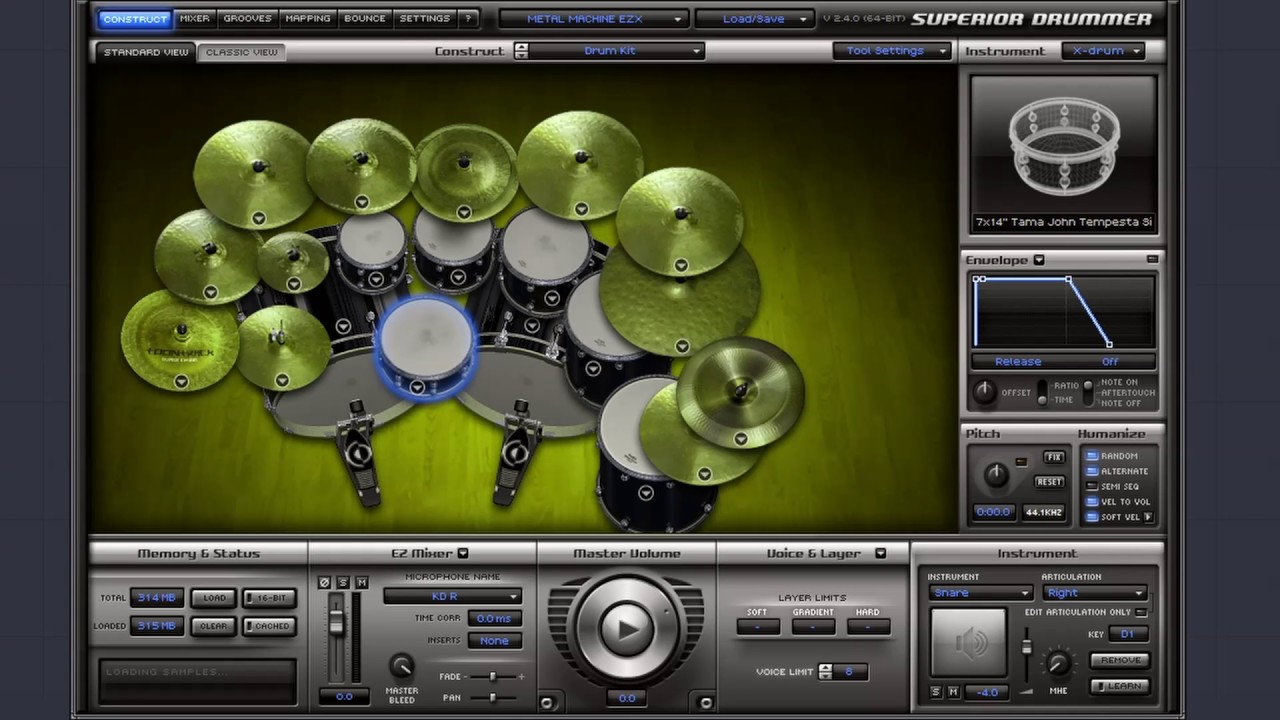
Task: Switch to the Mixer tab
Action: click(194, 18)
